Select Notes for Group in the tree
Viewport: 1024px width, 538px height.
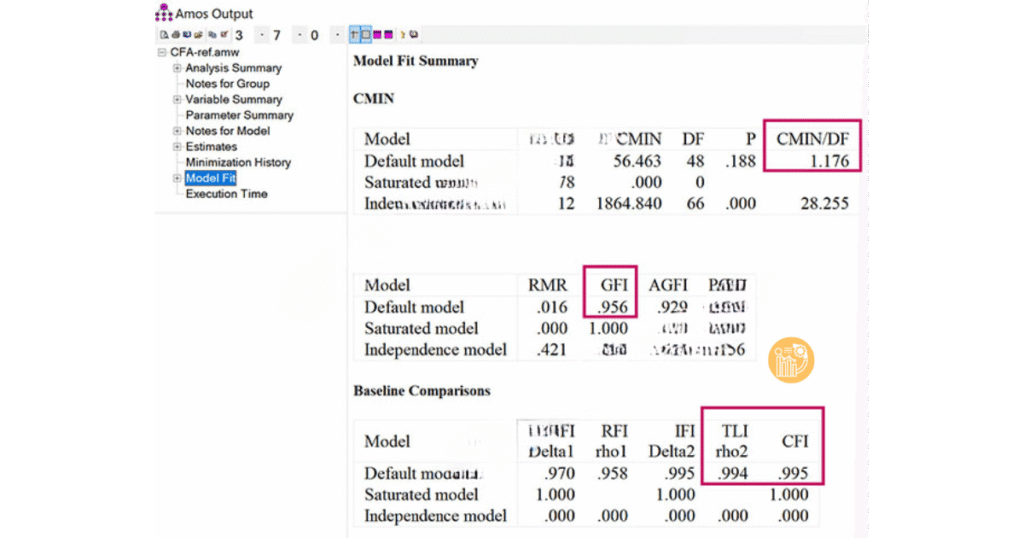pyautogui.click(x=227, y=84)
